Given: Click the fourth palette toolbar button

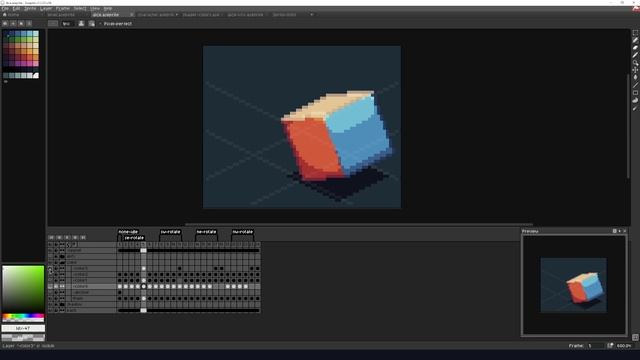Looking at the screenshot, I should tap(29, 24).
